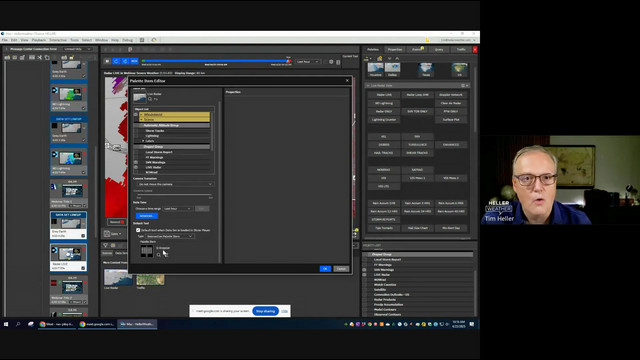640x360 pixels.
Task: Click the timeline settings gear icon
Action: [x=331, y=62]
